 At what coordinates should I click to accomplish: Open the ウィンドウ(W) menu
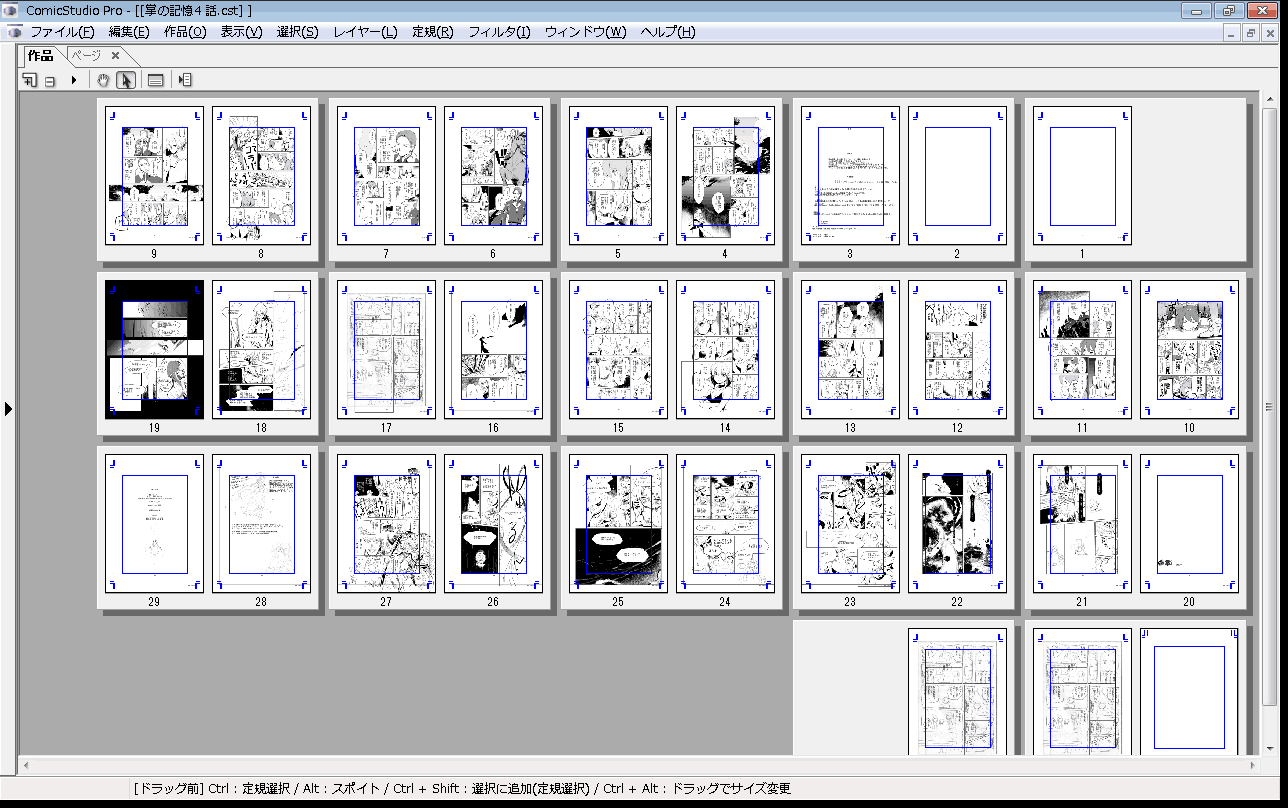[x=585, y=32]
